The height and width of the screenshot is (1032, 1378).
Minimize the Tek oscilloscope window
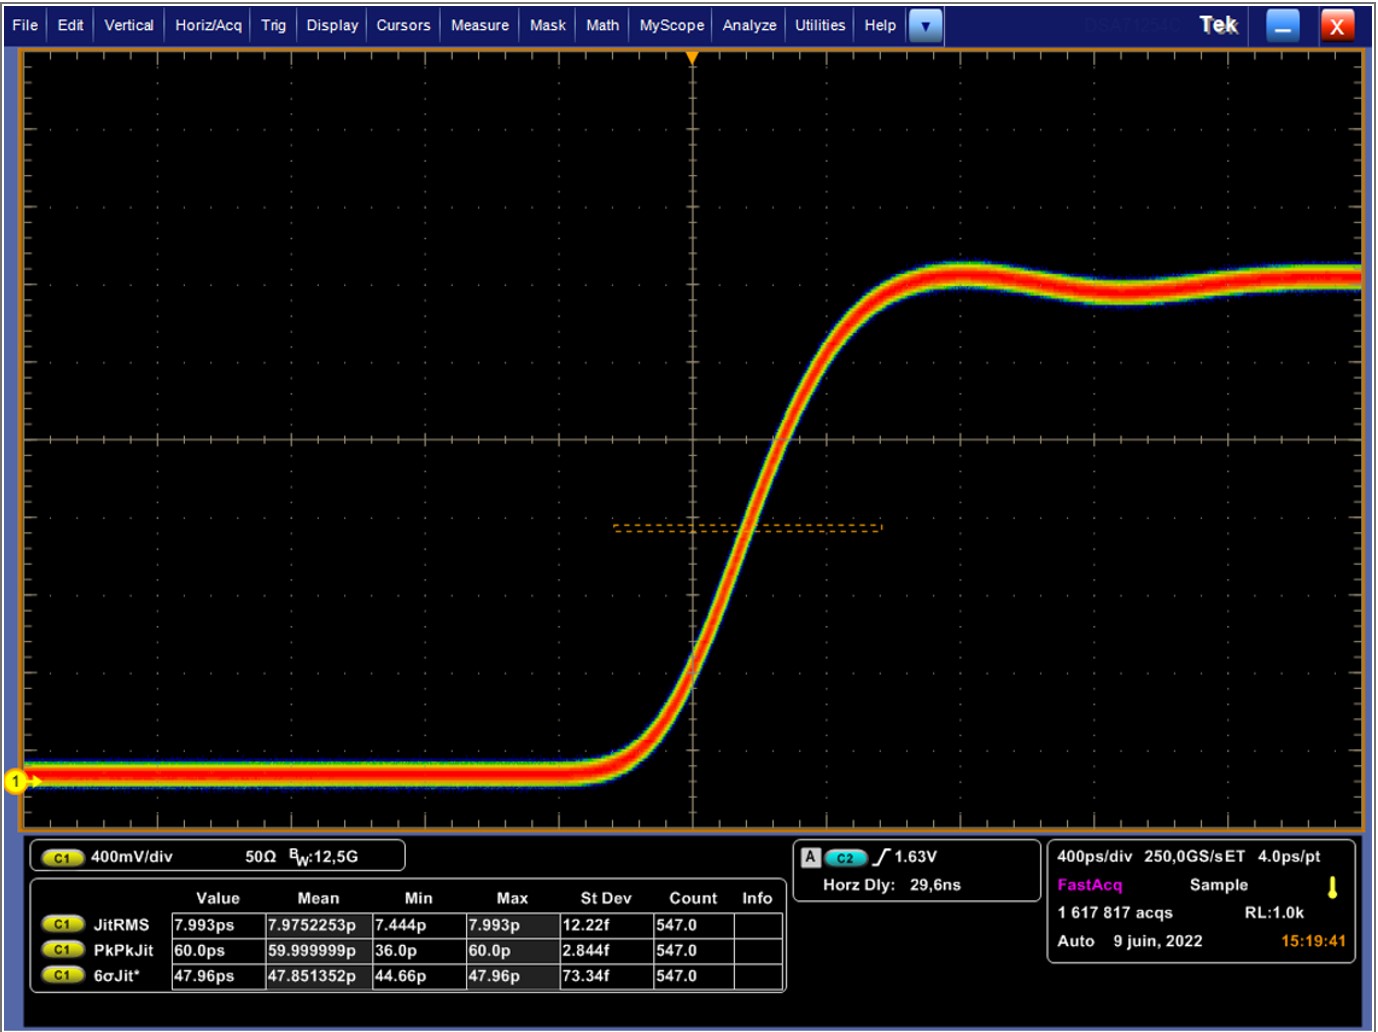pos(1282,26)
